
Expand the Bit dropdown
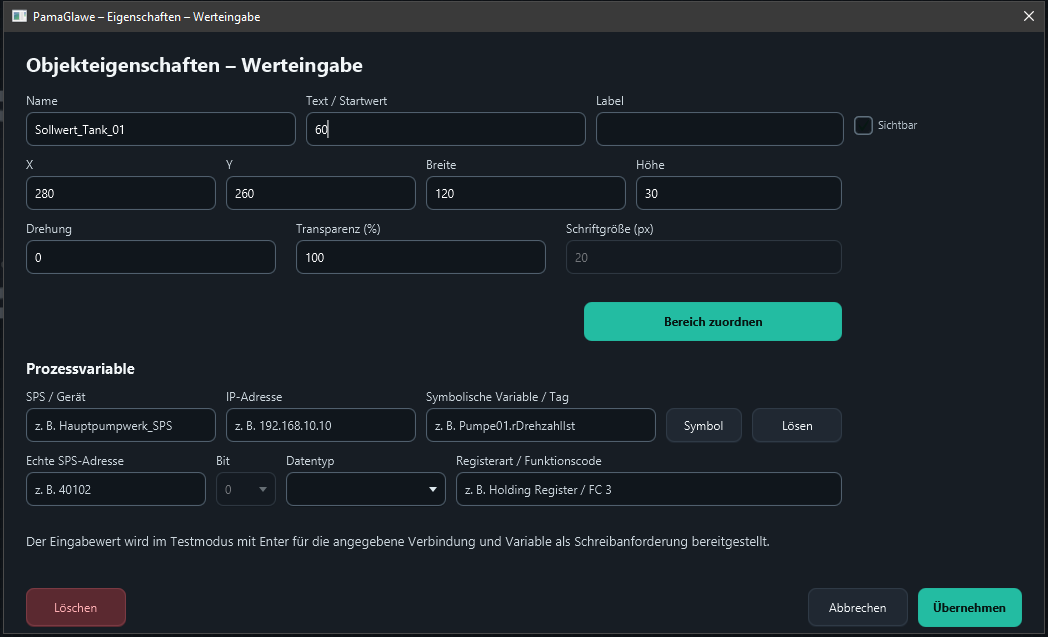point(246,489)
